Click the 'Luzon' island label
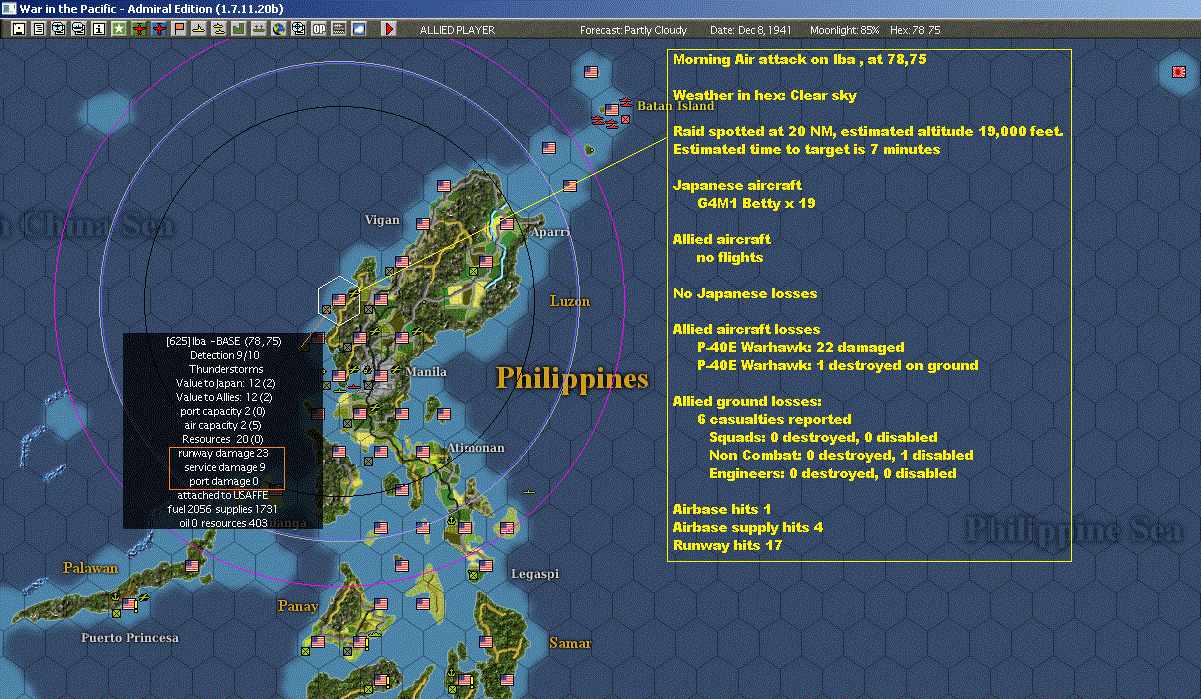The width and height of the screenshot is (1201, 699). [x=570, y=301]
